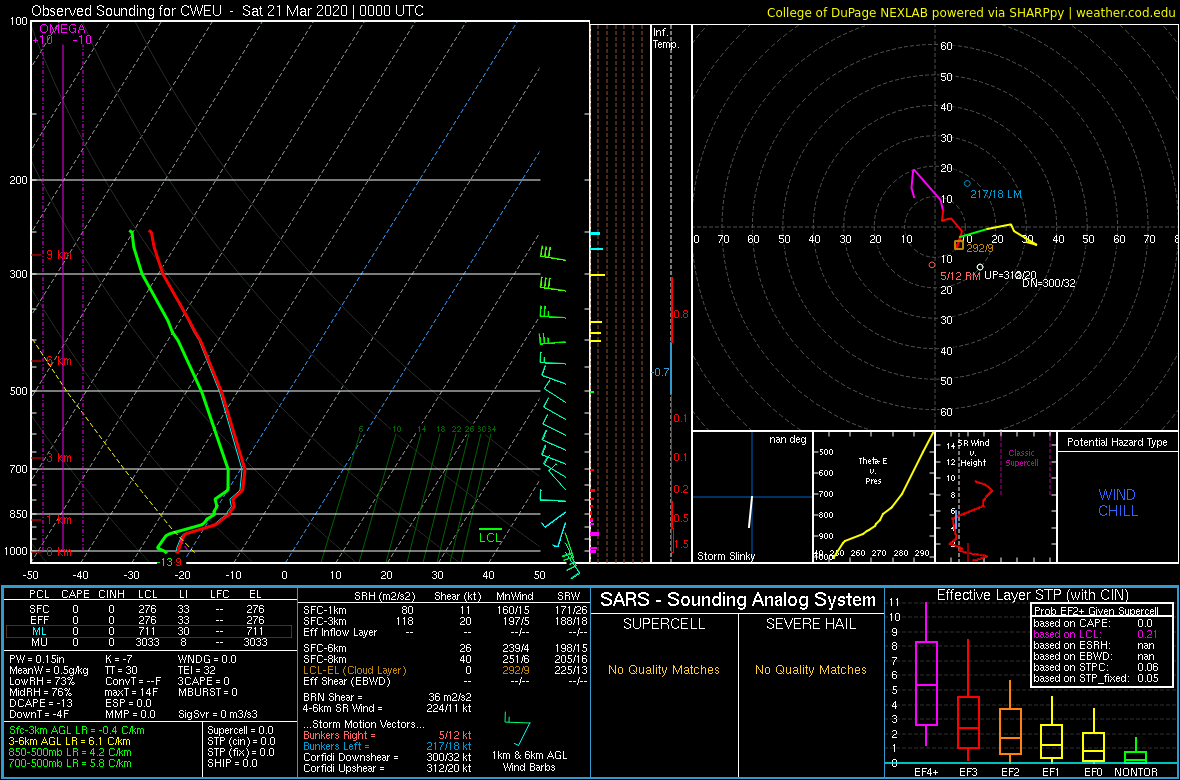Image resolution: width=1180 pixels, height=780 pixels.
Task: Click the 1km & 6km AGL wind barb symbol
Action: [x=517, y=728]
